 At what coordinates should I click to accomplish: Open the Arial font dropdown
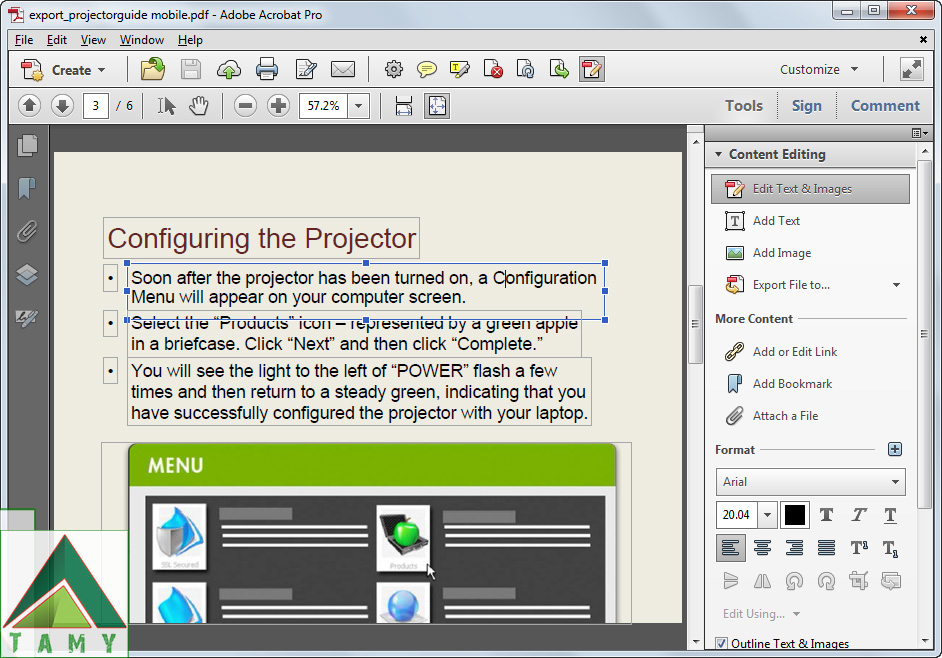tap(810, 482)
